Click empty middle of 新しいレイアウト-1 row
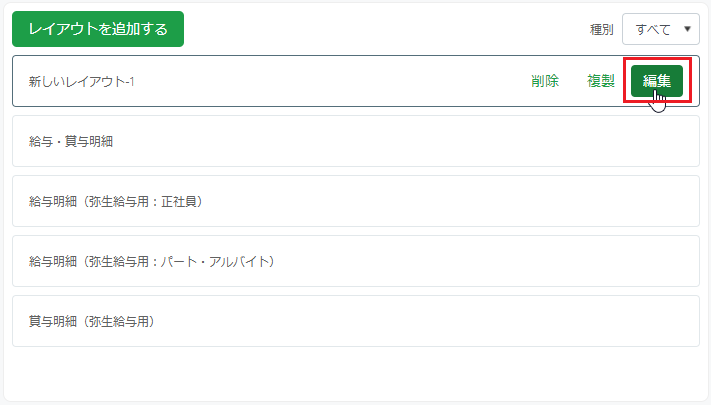The height and width of the screenshot is (405, 711). pos(331,82)
